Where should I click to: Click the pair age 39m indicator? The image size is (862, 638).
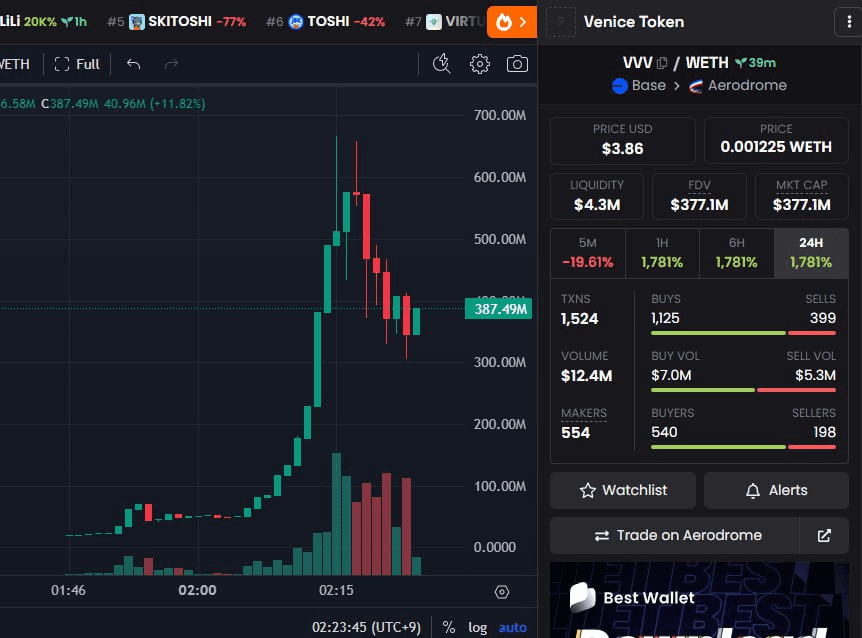click(756, 63)
